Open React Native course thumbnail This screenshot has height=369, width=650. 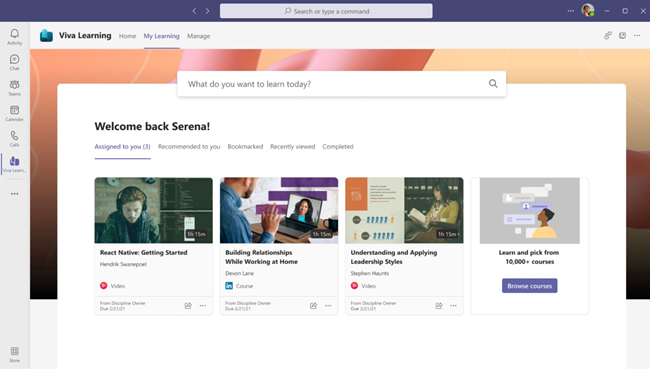tap(153, 210)
